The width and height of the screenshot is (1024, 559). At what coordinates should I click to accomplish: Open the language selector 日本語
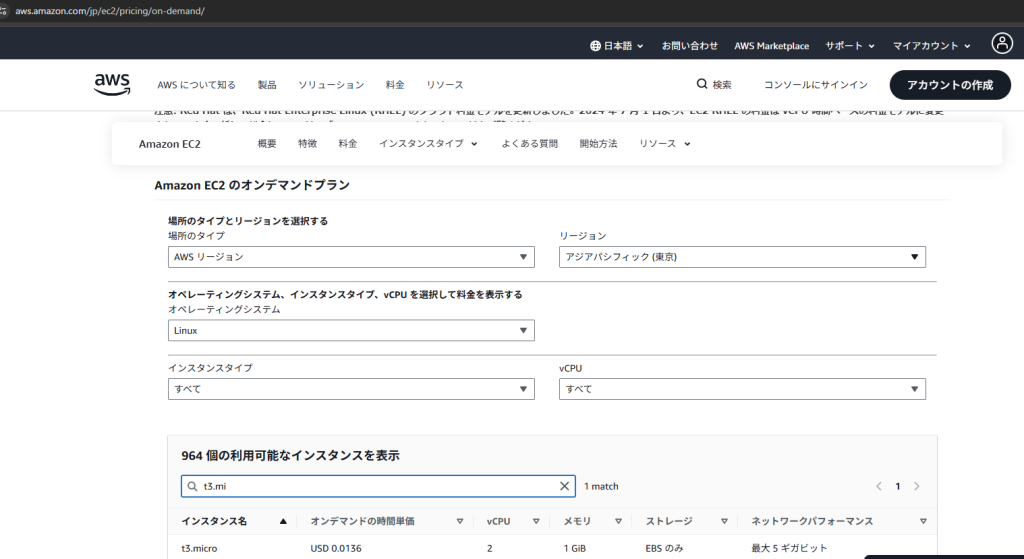click(x=617, y=46)
